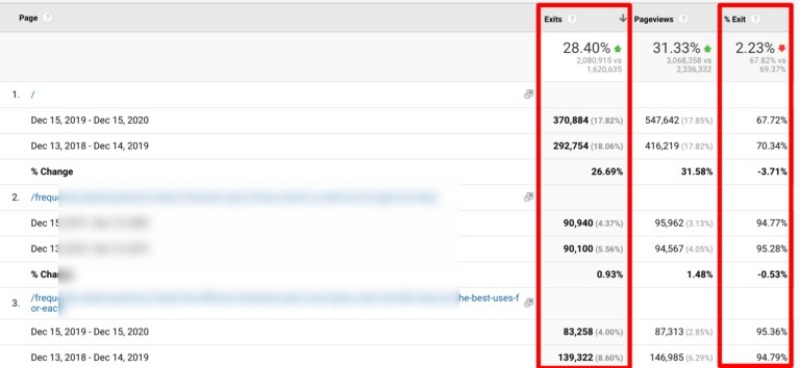Viewport: 800px width, 368px height.
Task: Open row 3 page in new window icon
Action: [529, 303]
